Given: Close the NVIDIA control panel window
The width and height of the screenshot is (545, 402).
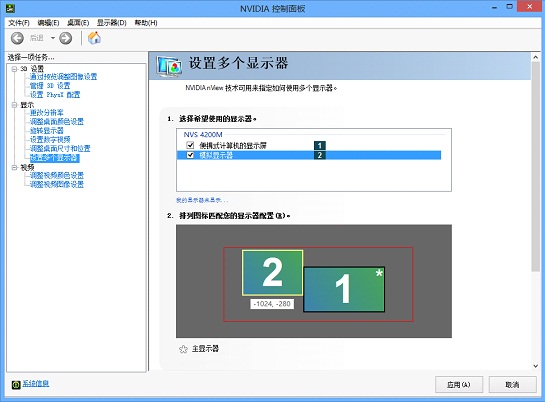Looking at the screenshot, I should [530, 7].
